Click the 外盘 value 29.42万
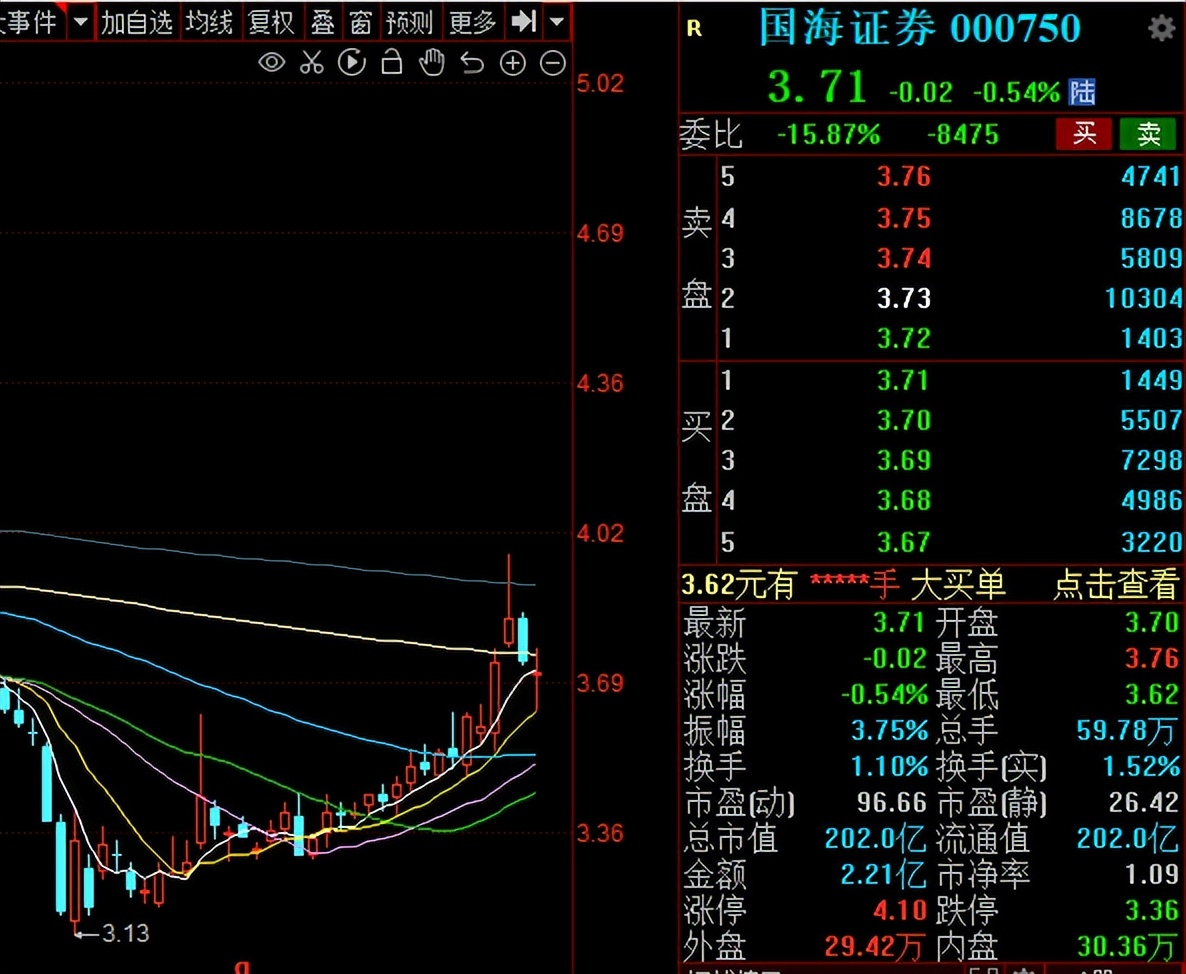This screenshot has height=974, width=1186. (x=875, y=946)
